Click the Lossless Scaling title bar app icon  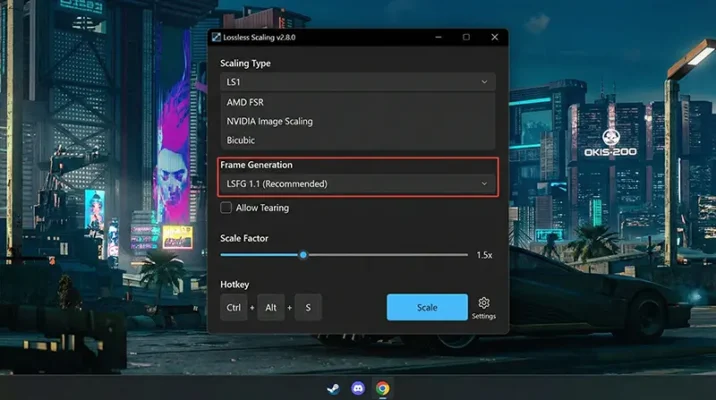pyautogui.click(x=216, y=37)
